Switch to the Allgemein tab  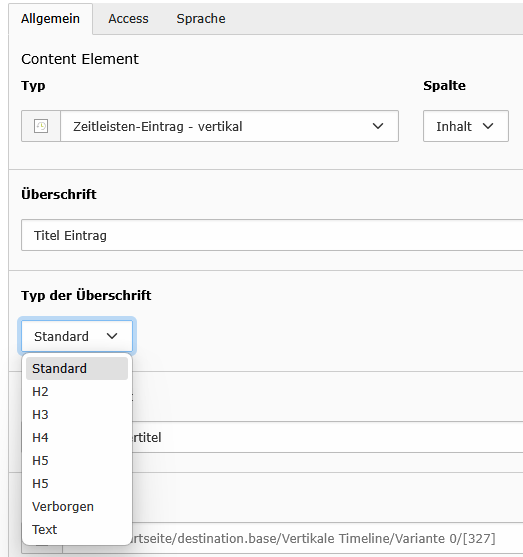(x=50, y=18)
